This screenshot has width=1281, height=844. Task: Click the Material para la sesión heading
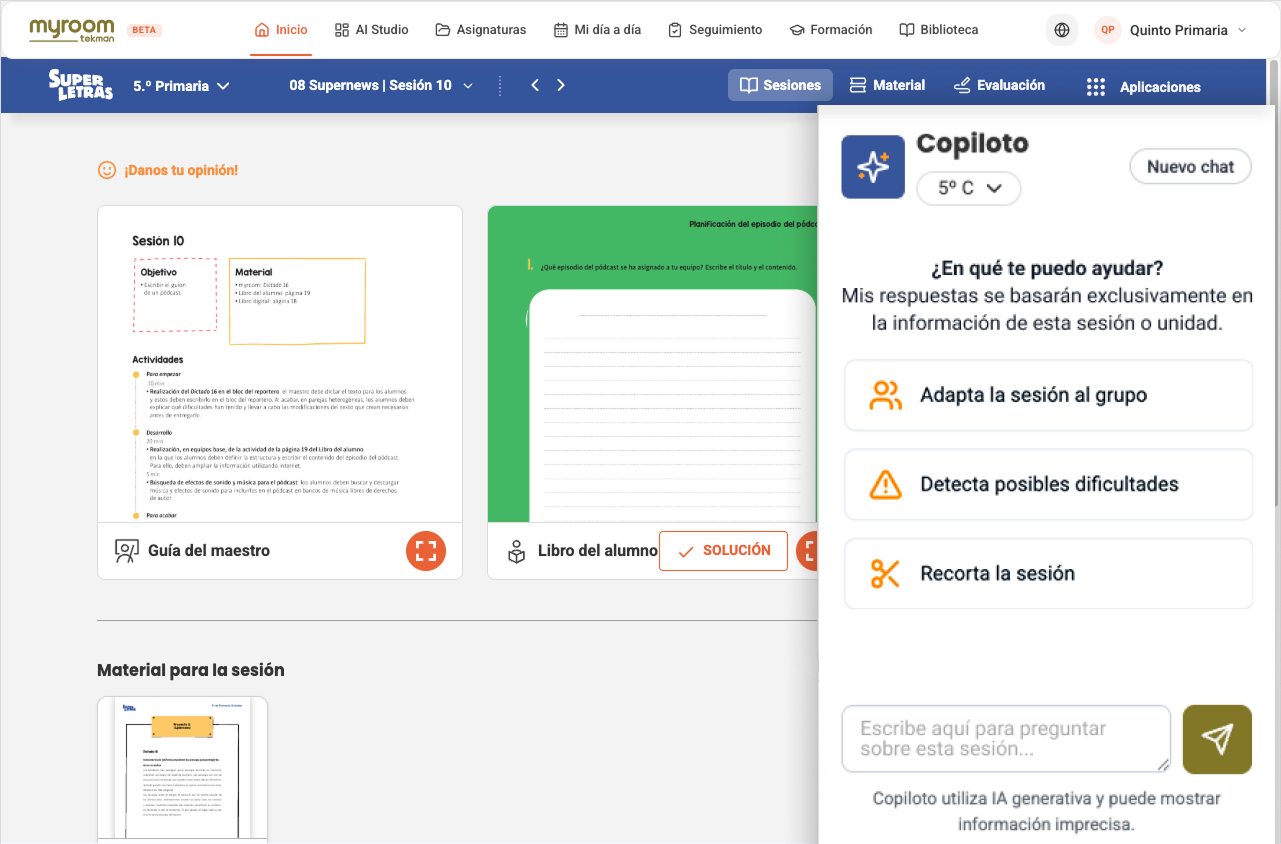point(191,670)
